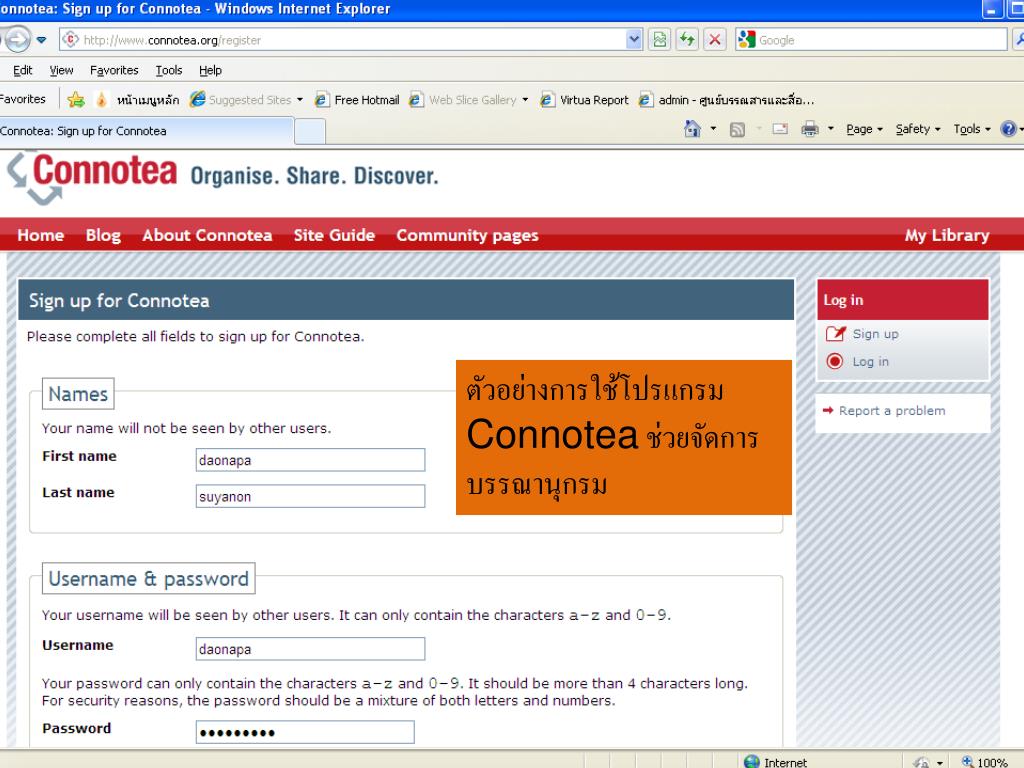1024x768 pixels.
Task: Click the Print icon
Action: pyautogui.click(x=810, y=129)
